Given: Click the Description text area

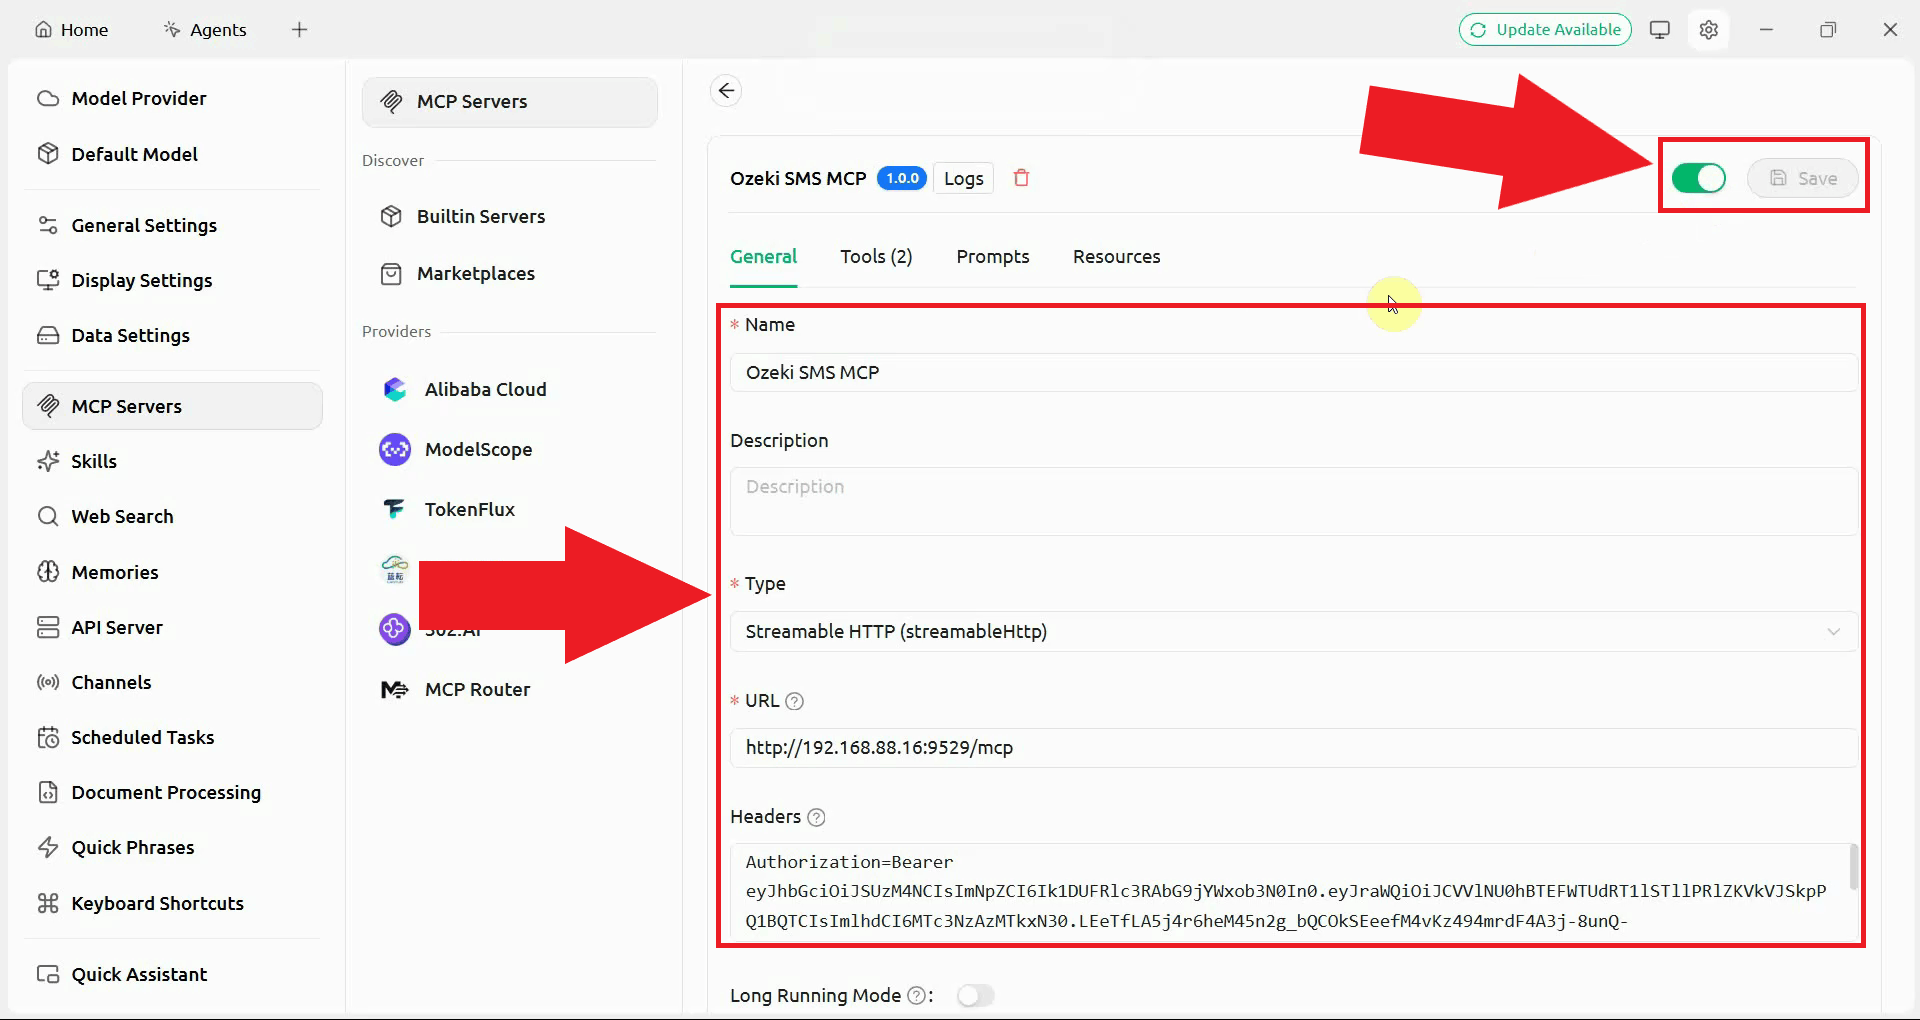Looking at the screenshot, I should pos(1294,501).
